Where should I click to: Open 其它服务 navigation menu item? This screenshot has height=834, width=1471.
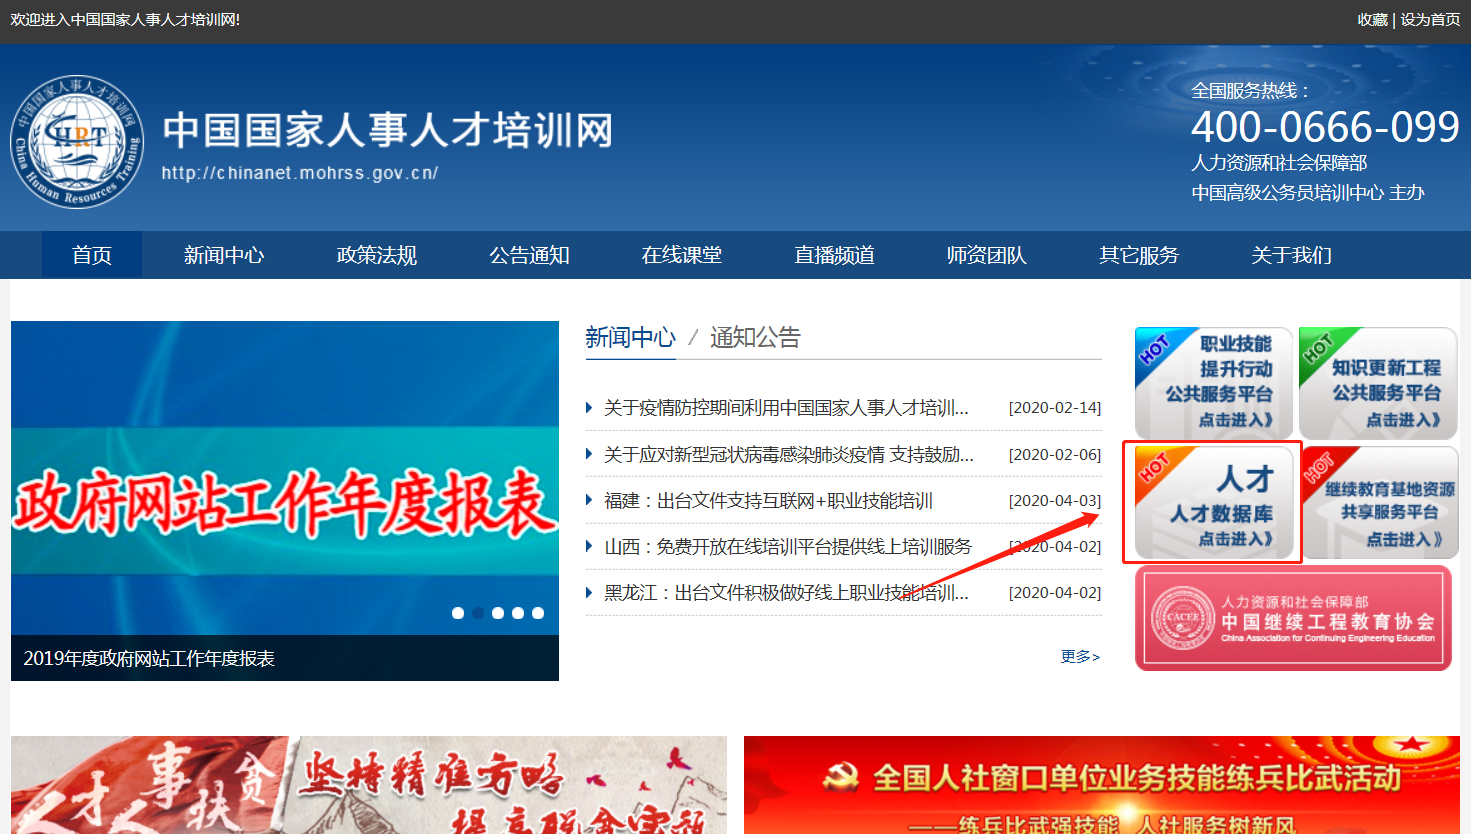click(x=1139, y=255)
